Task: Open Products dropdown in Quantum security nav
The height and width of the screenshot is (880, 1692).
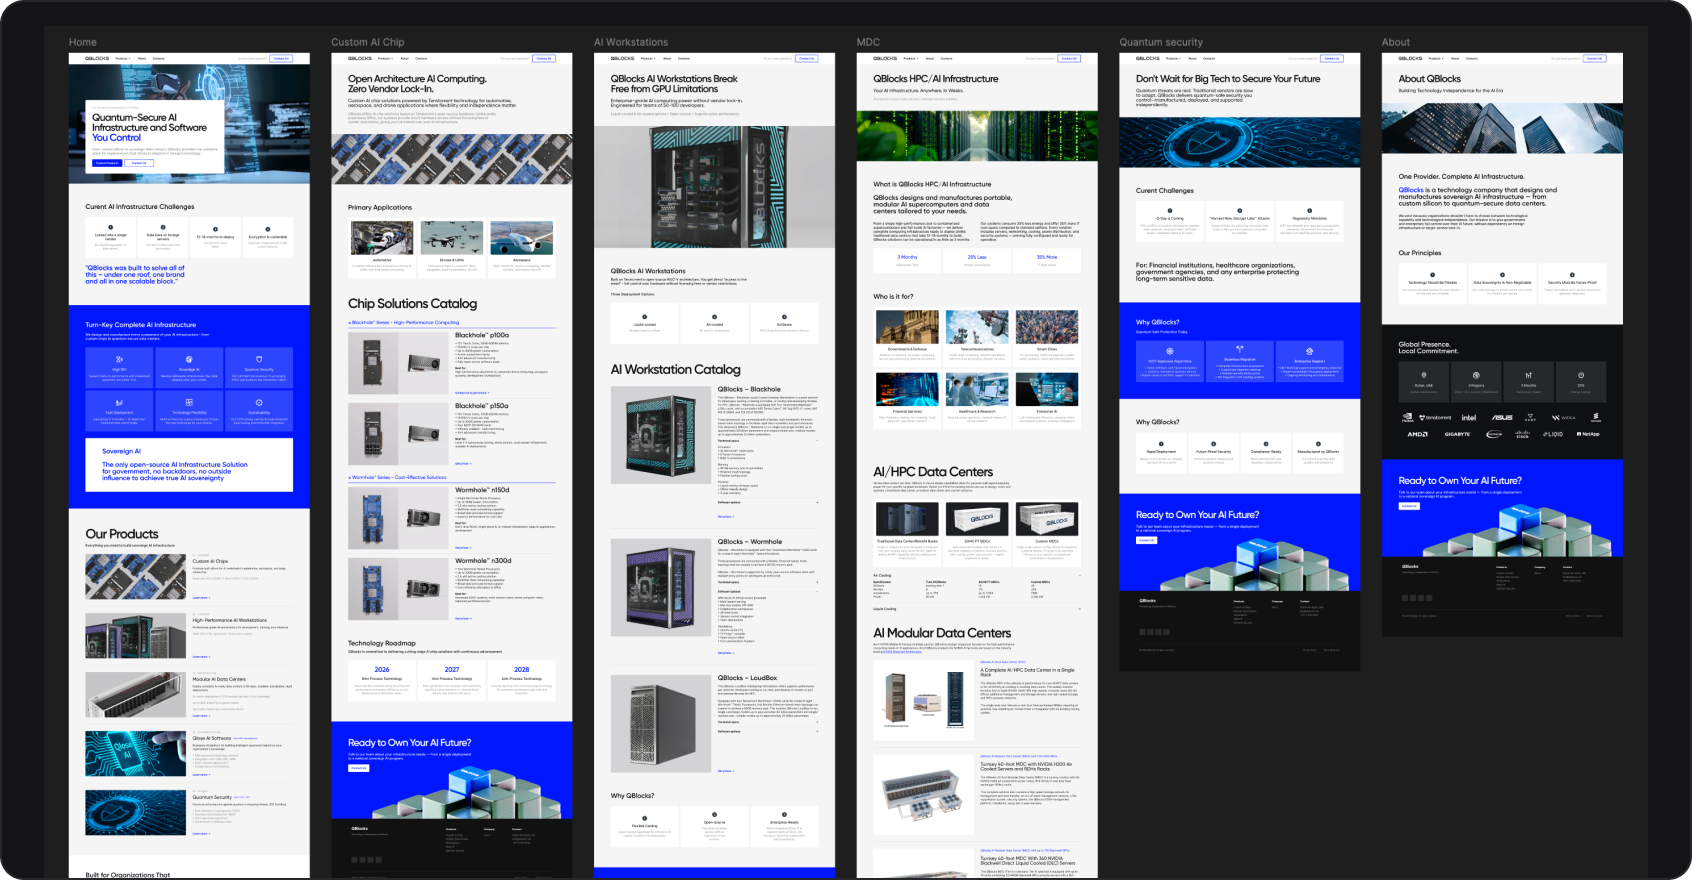Action: [1173, 58]
